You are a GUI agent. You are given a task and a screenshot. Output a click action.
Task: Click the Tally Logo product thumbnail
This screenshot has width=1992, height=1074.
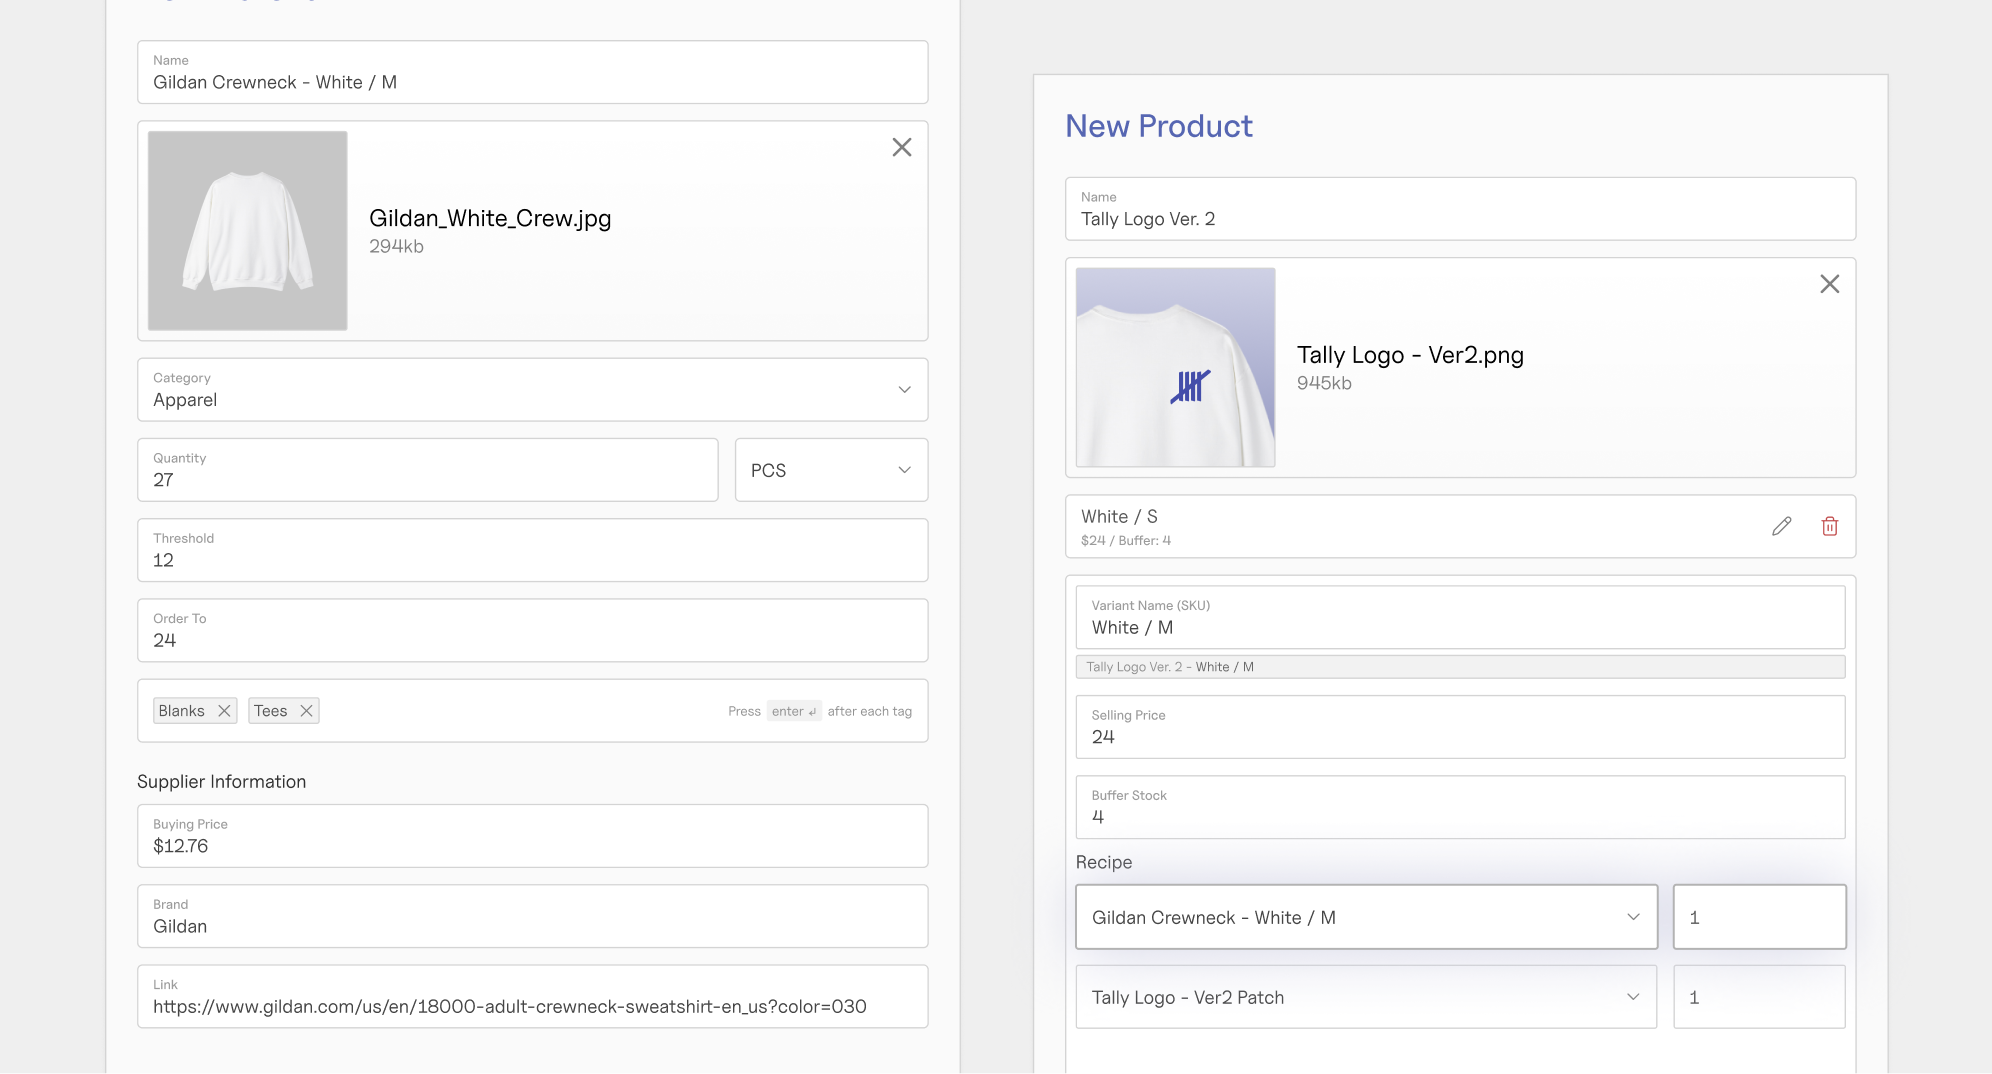click(x=1175, y=368)
